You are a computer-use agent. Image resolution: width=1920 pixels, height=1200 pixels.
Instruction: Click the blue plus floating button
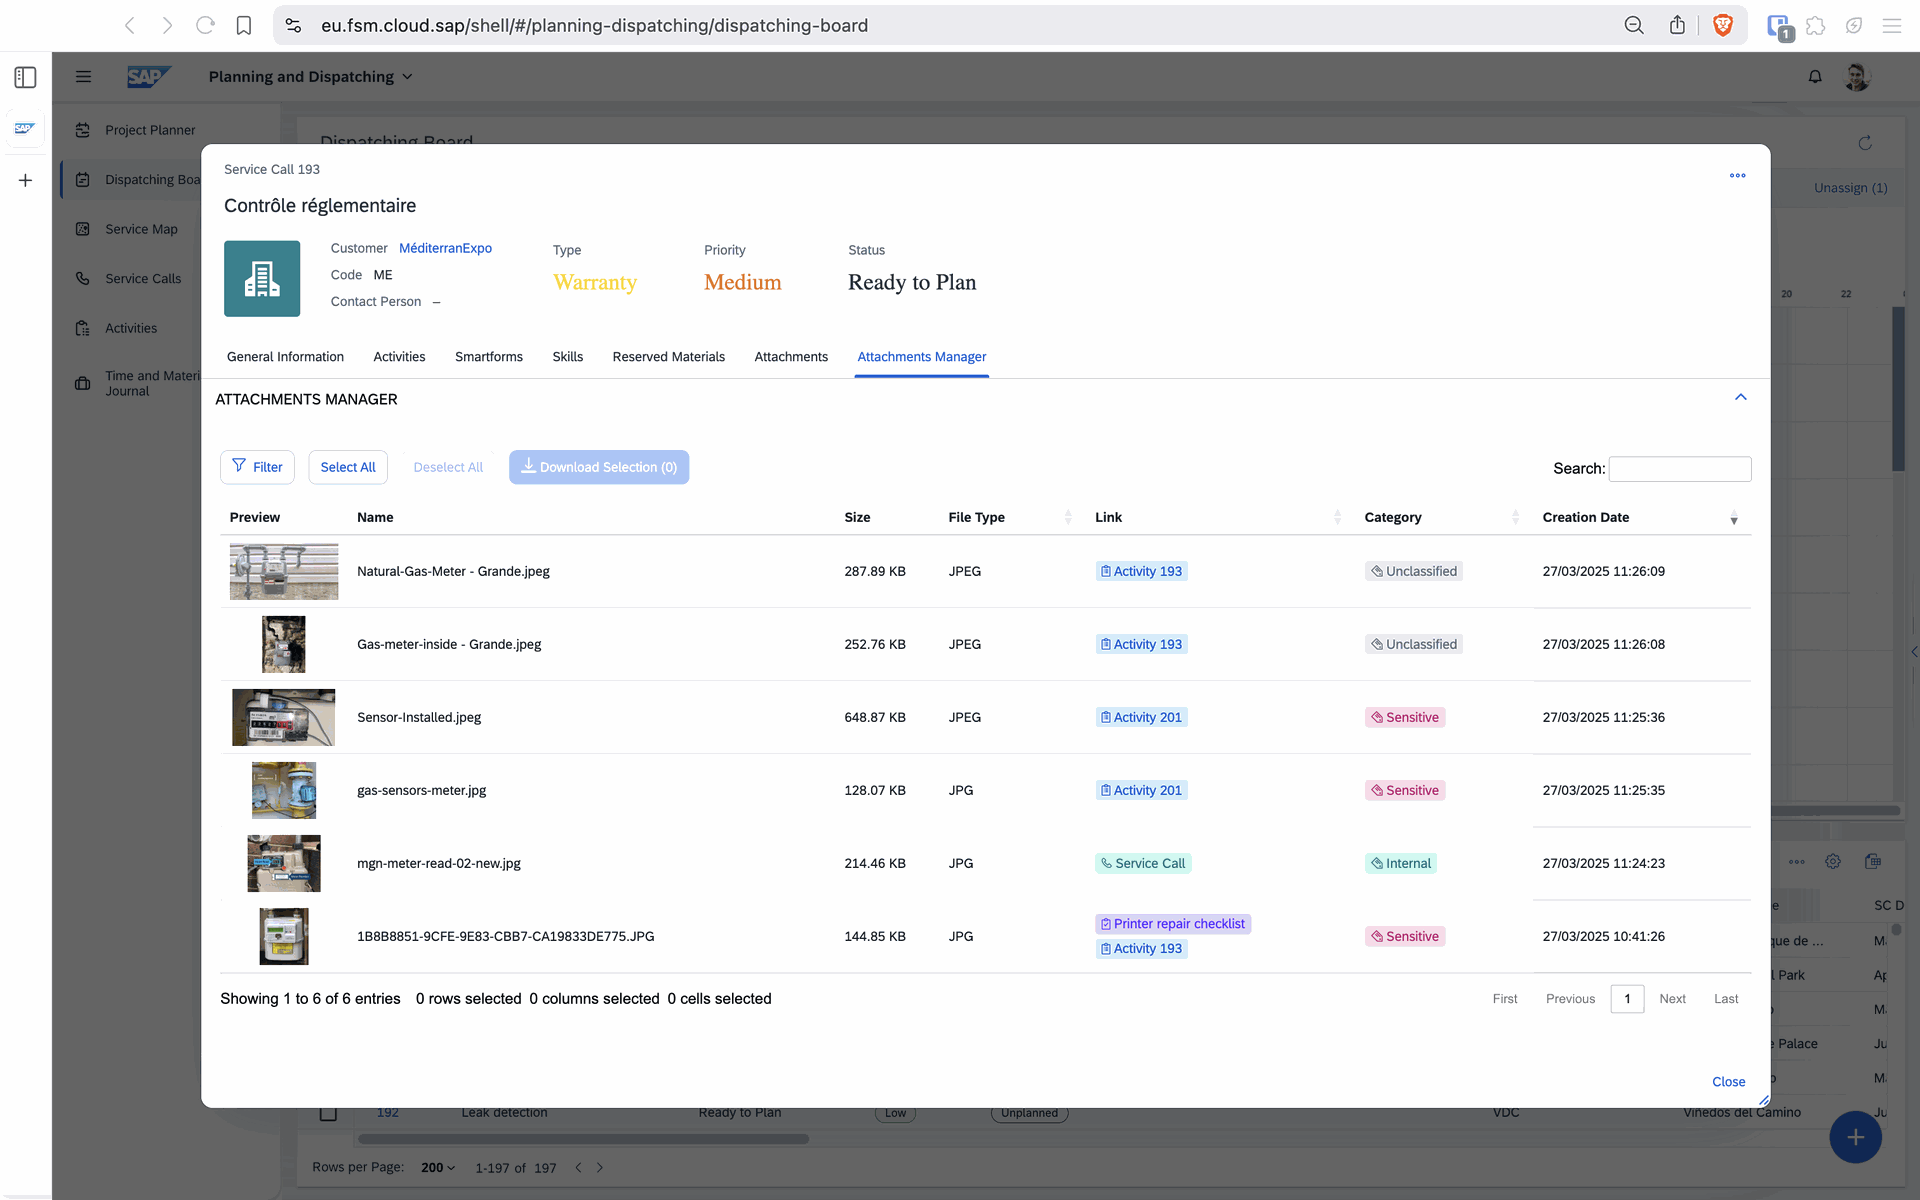coord(1854,1137)
